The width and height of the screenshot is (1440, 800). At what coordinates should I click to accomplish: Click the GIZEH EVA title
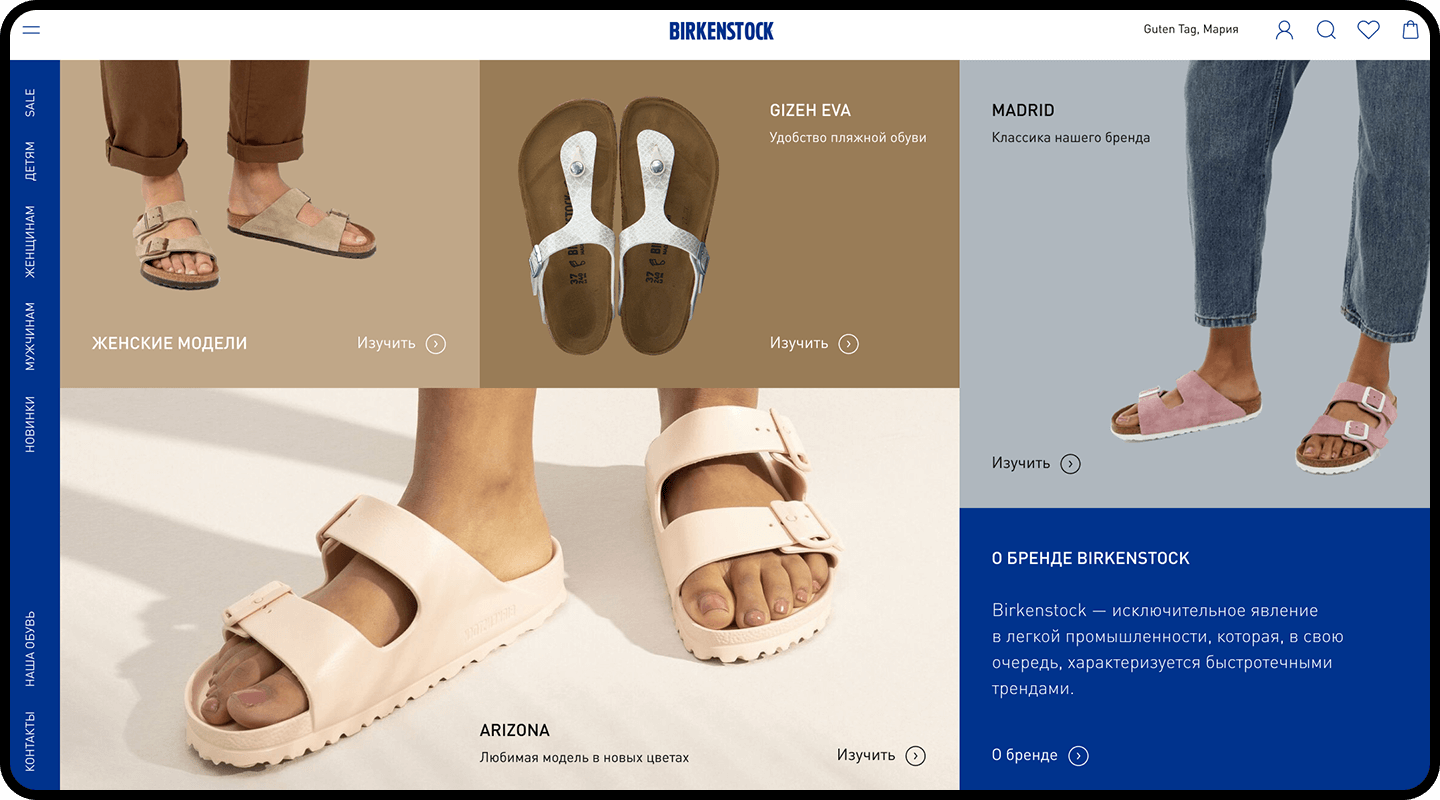(810, 110)
